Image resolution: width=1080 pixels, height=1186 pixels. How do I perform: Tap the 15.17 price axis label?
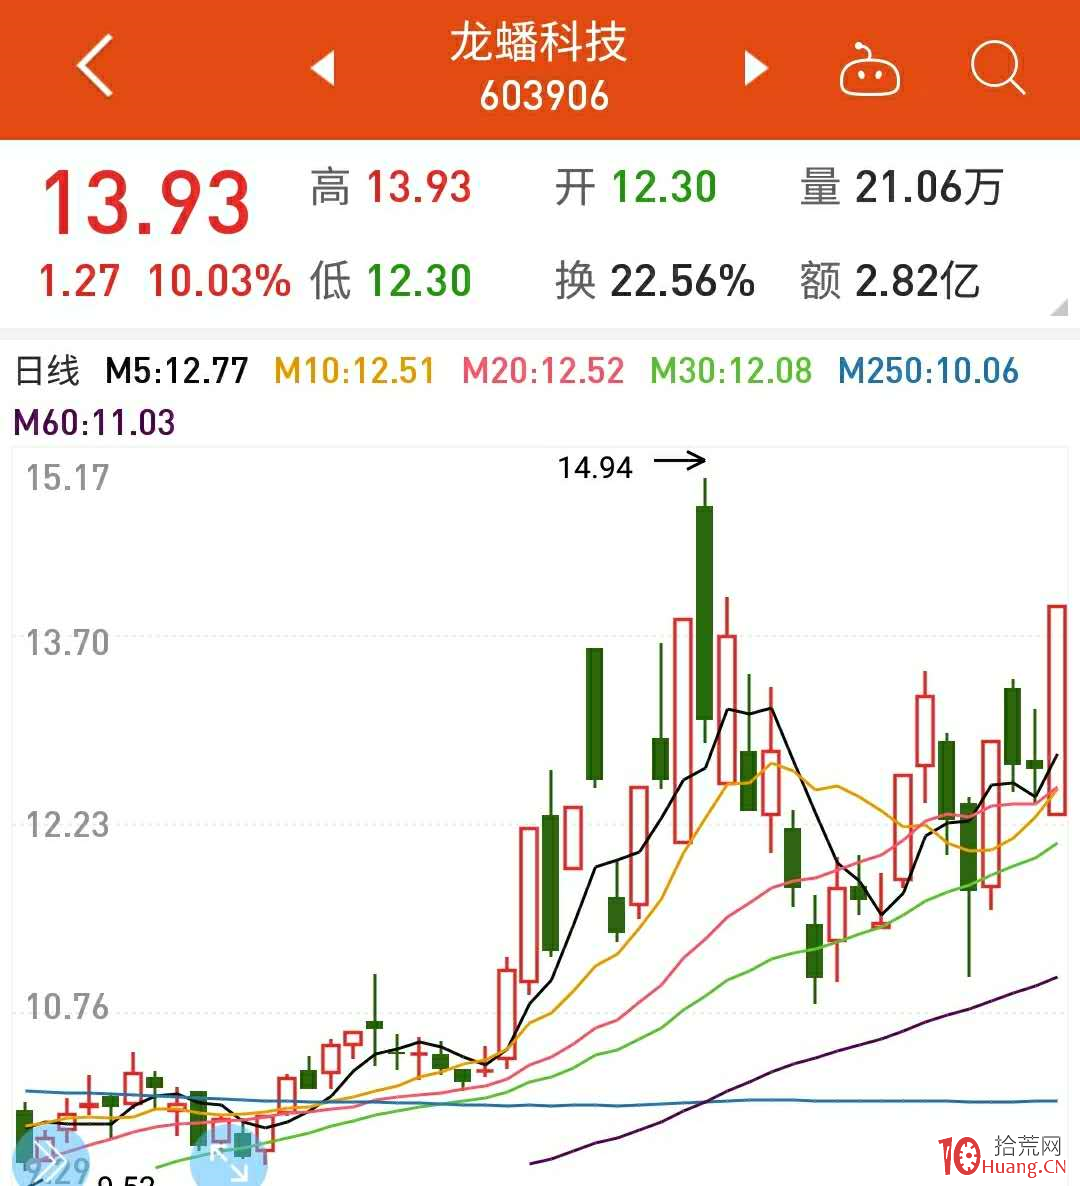tap(67, 478)
